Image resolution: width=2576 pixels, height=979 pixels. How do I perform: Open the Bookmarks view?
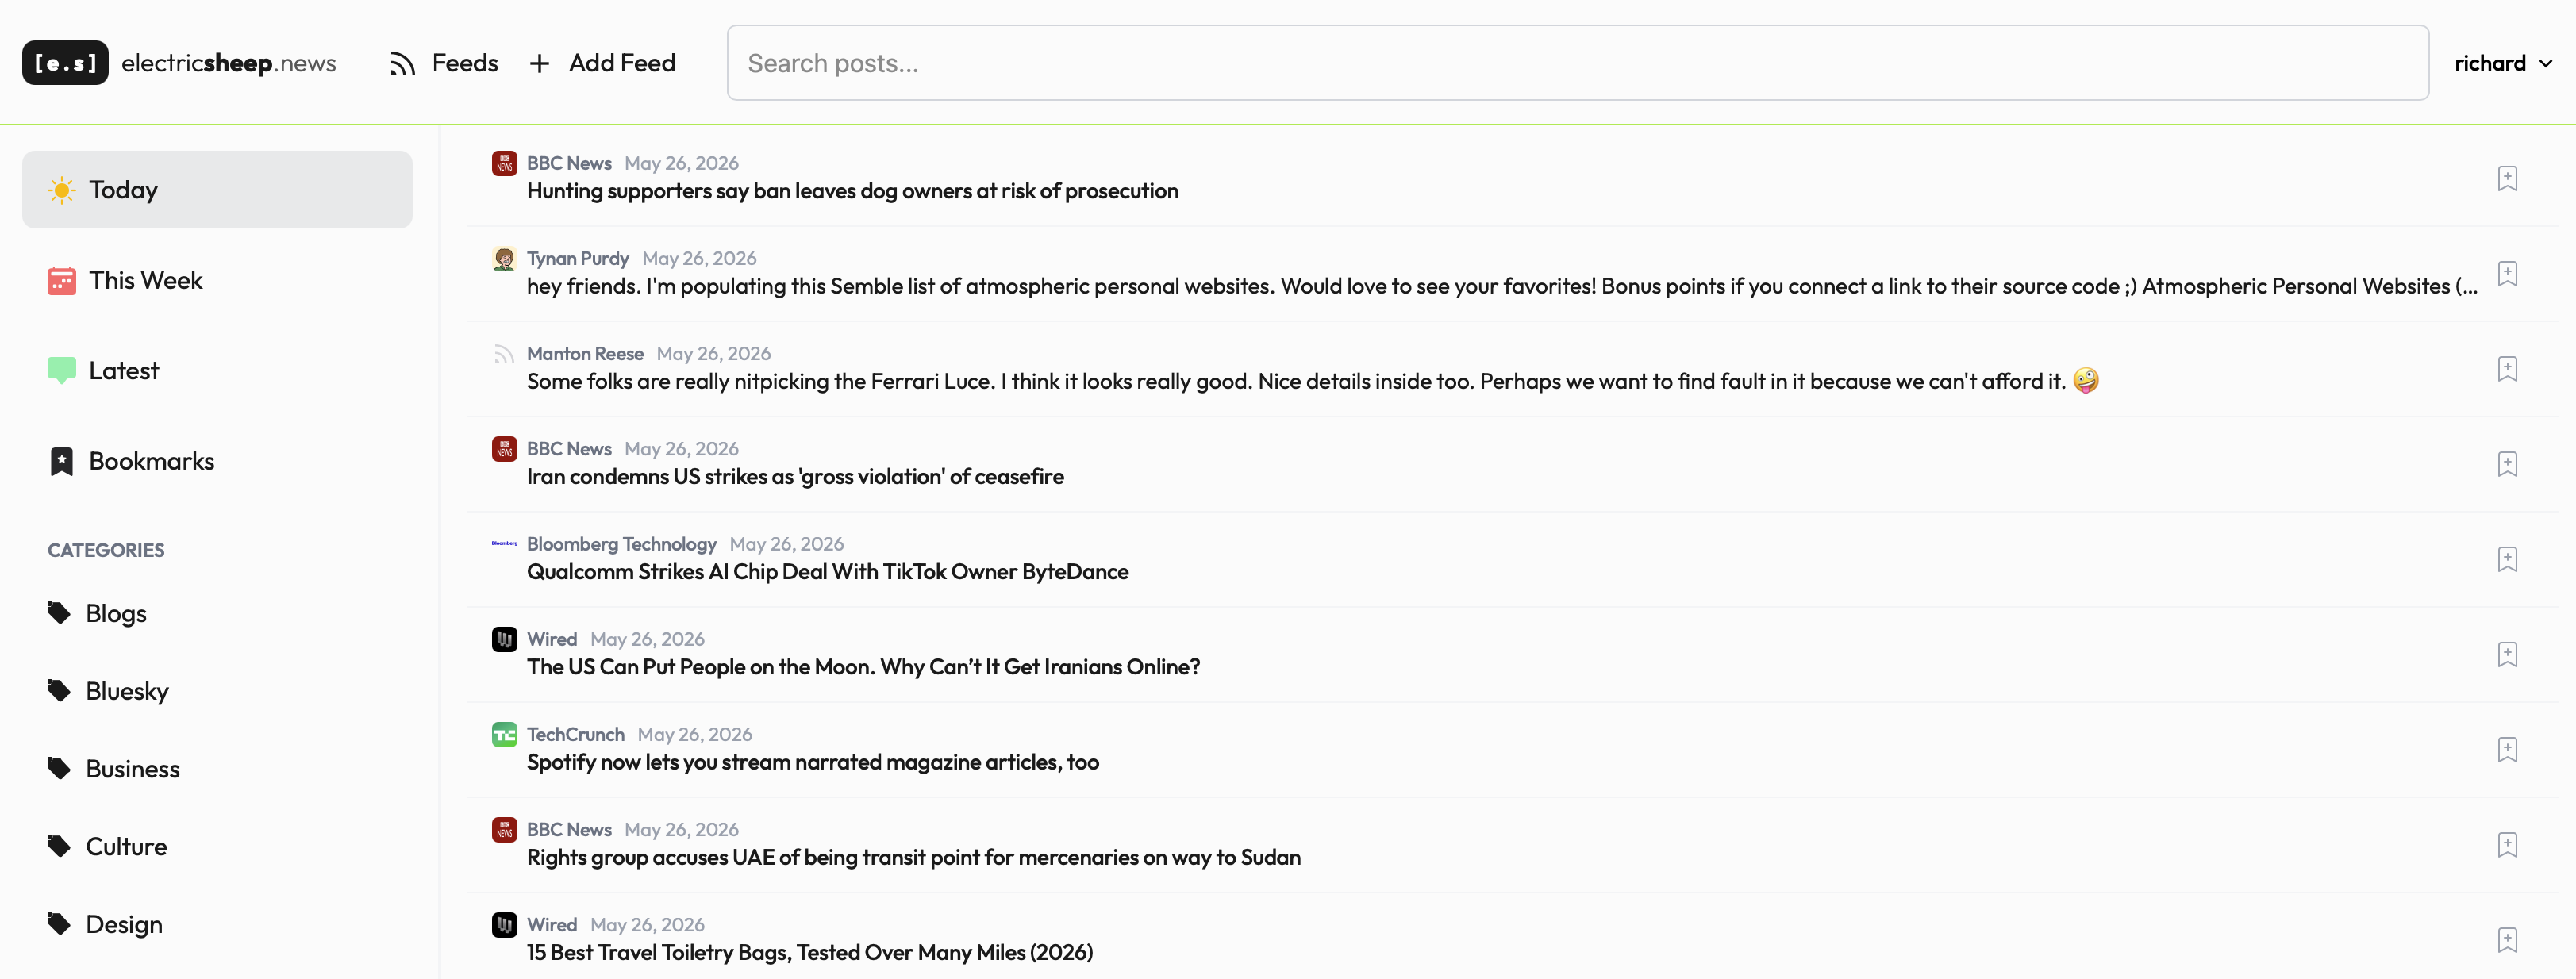[x=217, y=461]
